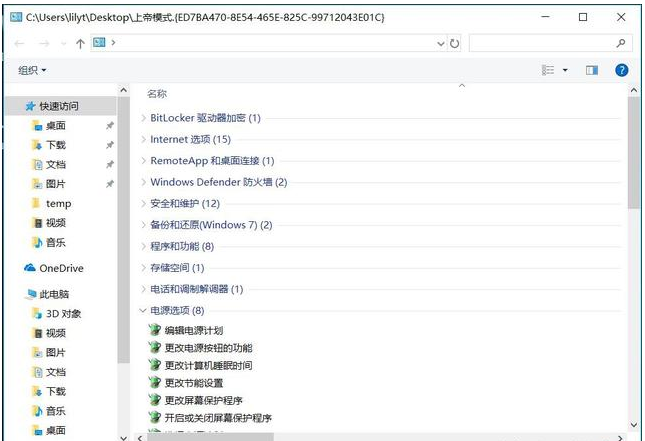
Task: Open pinned 下载 under quick access
Action: (x=56, y=145)
